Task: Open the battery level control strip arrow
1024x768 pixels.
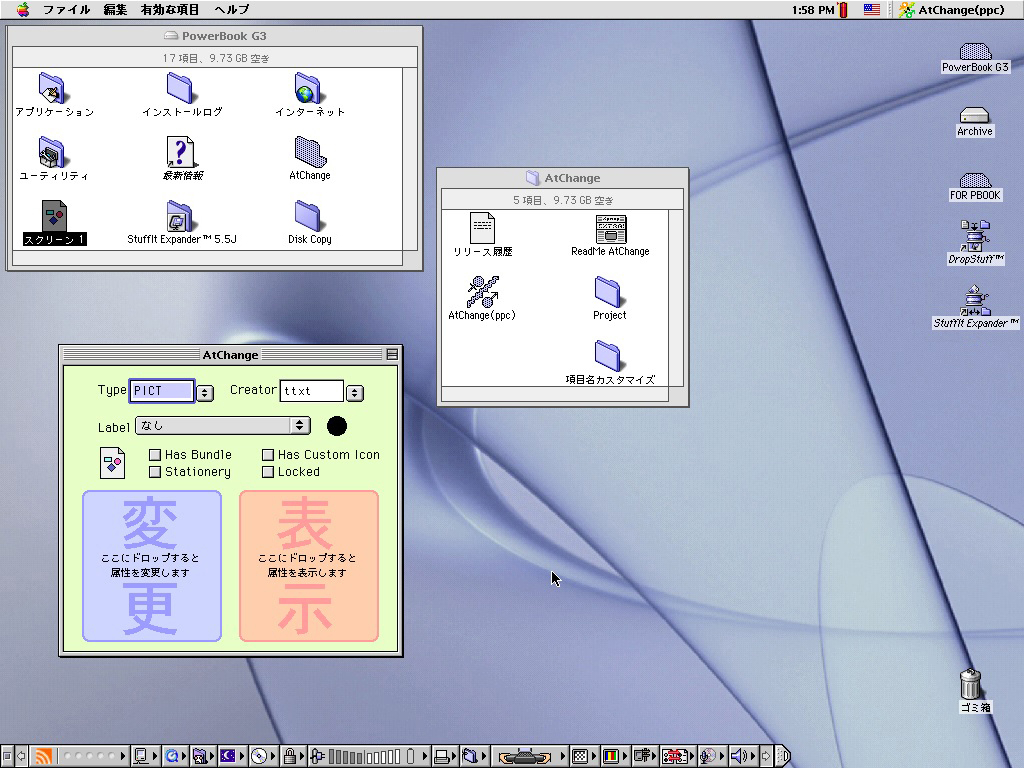Action: point(425,756)
